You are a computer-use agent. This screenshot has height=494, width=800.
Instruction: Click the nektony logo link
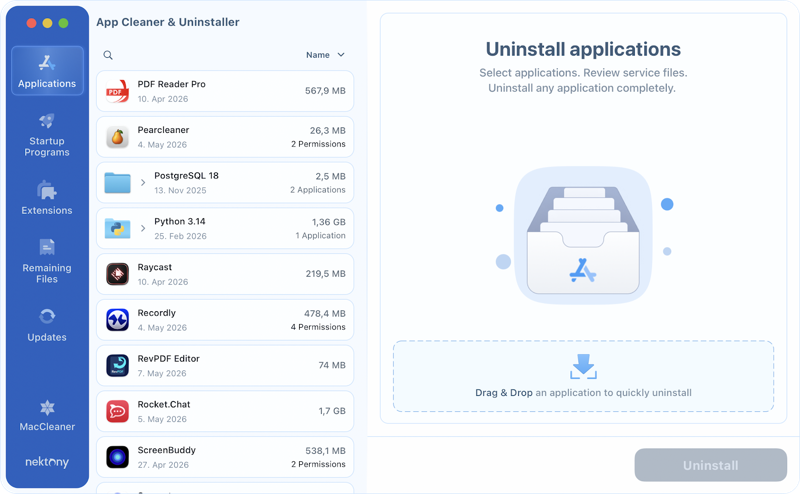point(47,462)
